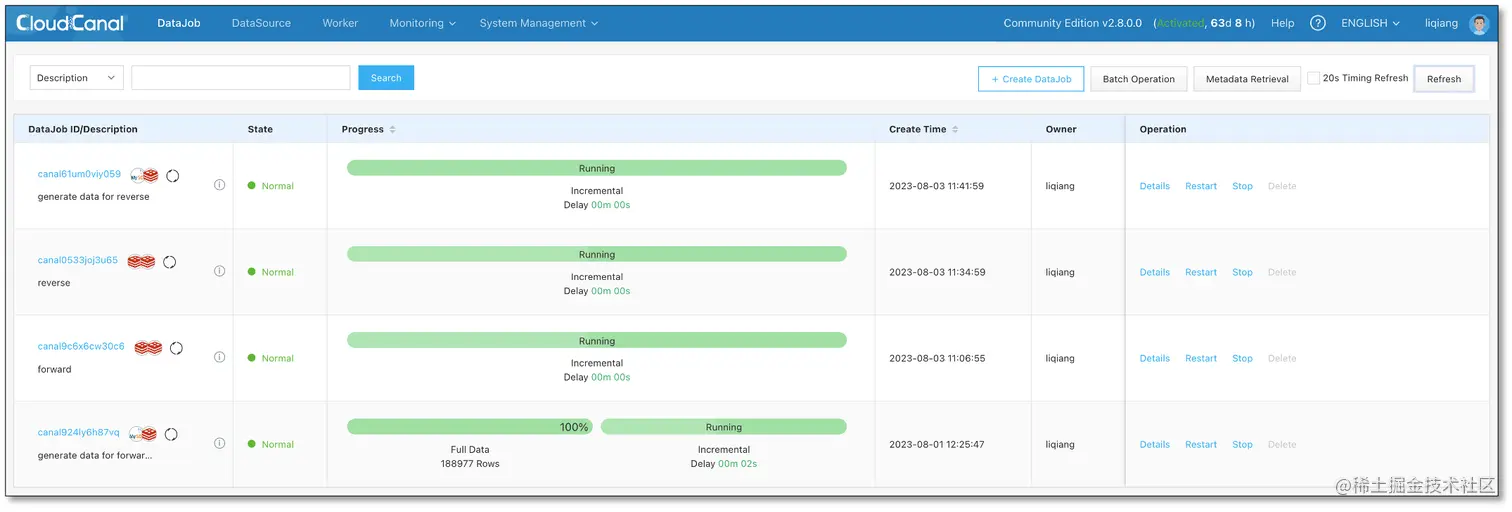The image size is (1512, 512).
Task: Open info icon for canal924ly6h87vq job
Action: pyautogui.click(x=219, y=443)
